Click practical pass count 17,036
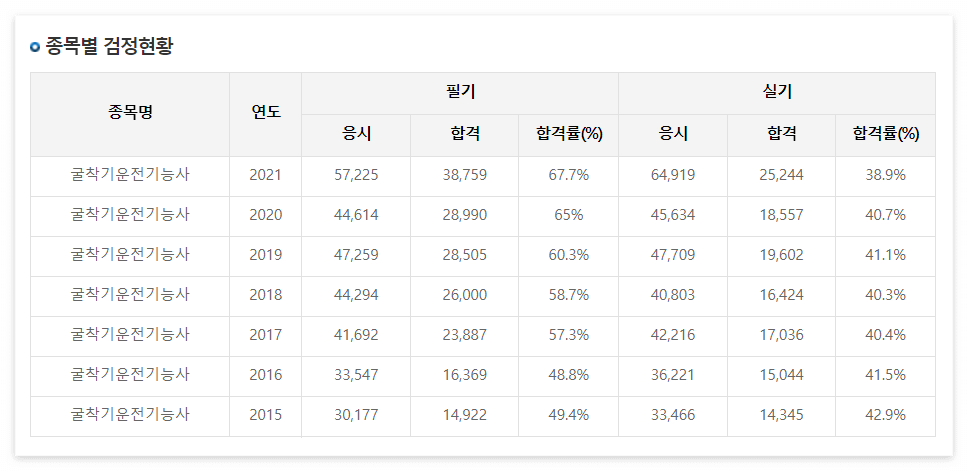 (x=782, y=335)
